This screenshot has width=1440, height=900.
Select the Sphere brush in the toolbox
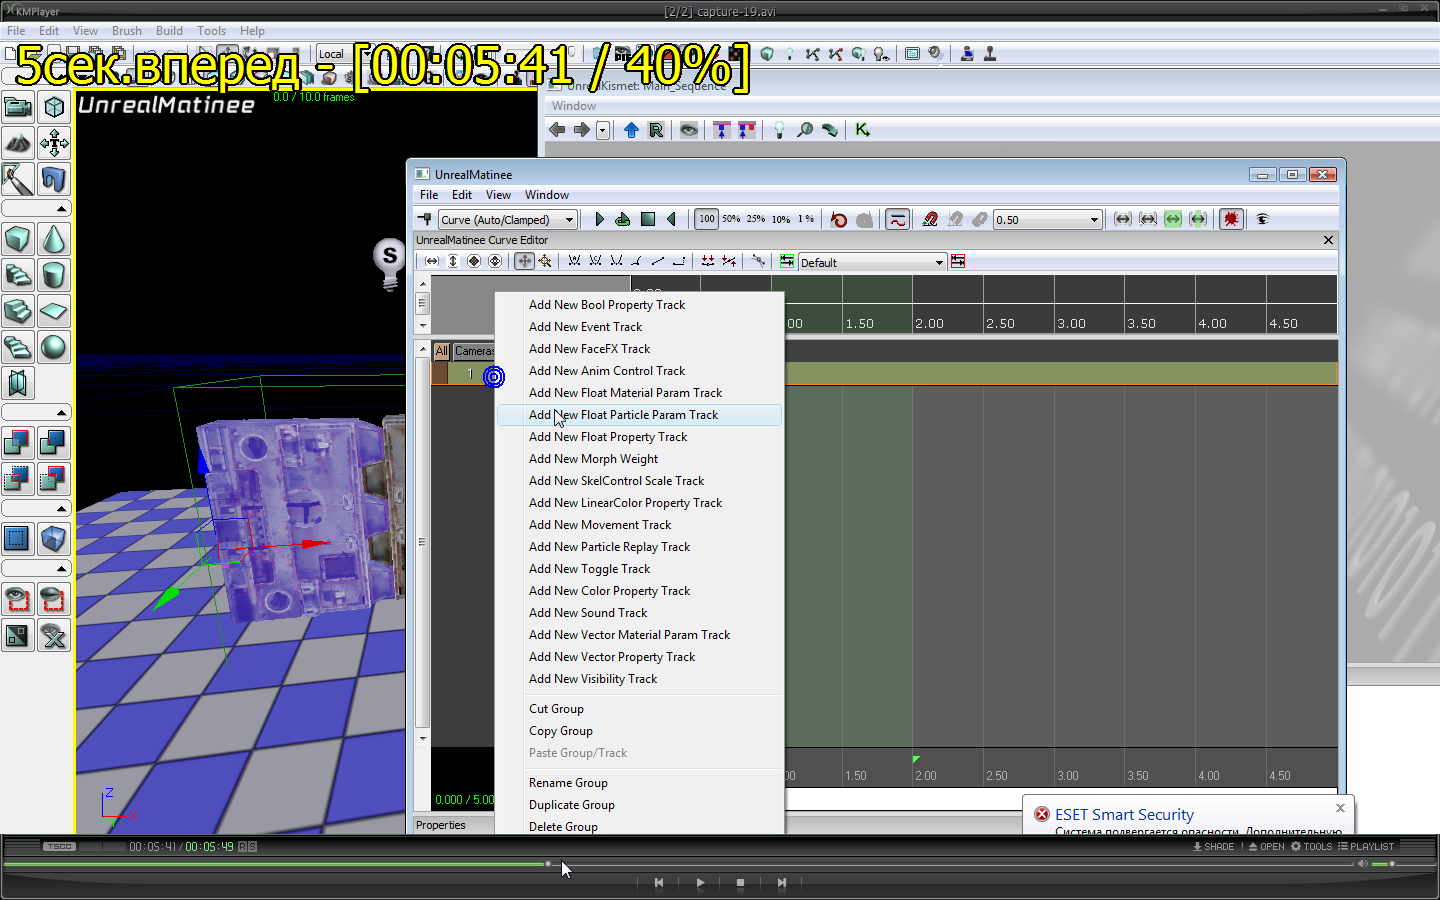point(54,347)
